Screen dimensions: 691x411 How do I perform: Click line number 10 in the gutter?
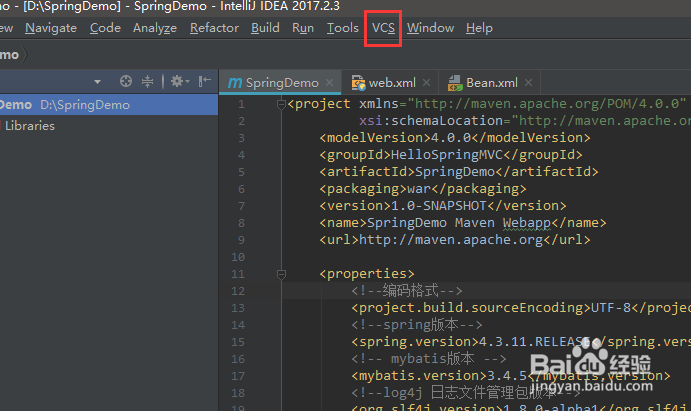click(x=238, y=257)
